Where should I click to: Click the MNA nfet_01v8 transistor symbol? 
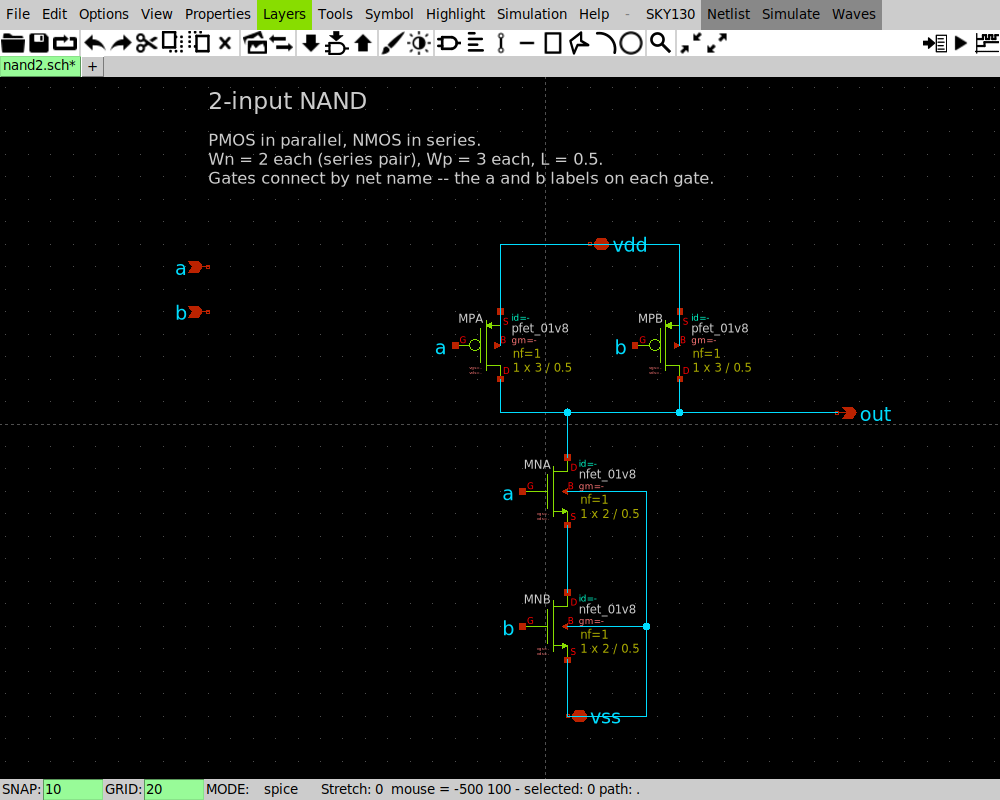(554, 491)
